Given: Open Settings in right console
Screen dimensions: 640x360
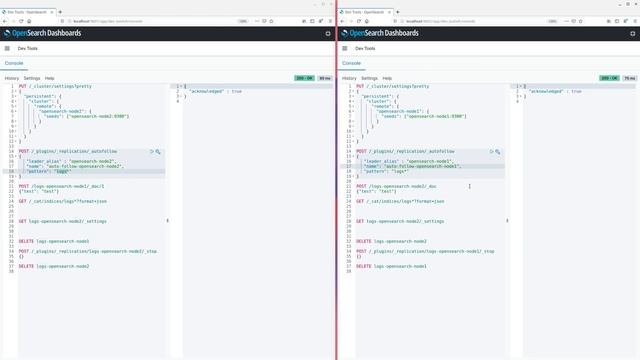Looking at the screenshot, I should pyautogui.click(x=369, y=78).
